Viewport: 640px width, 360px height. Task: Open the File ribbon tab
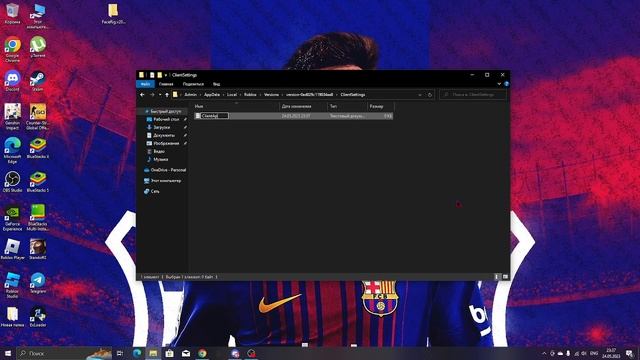(145, 84)
